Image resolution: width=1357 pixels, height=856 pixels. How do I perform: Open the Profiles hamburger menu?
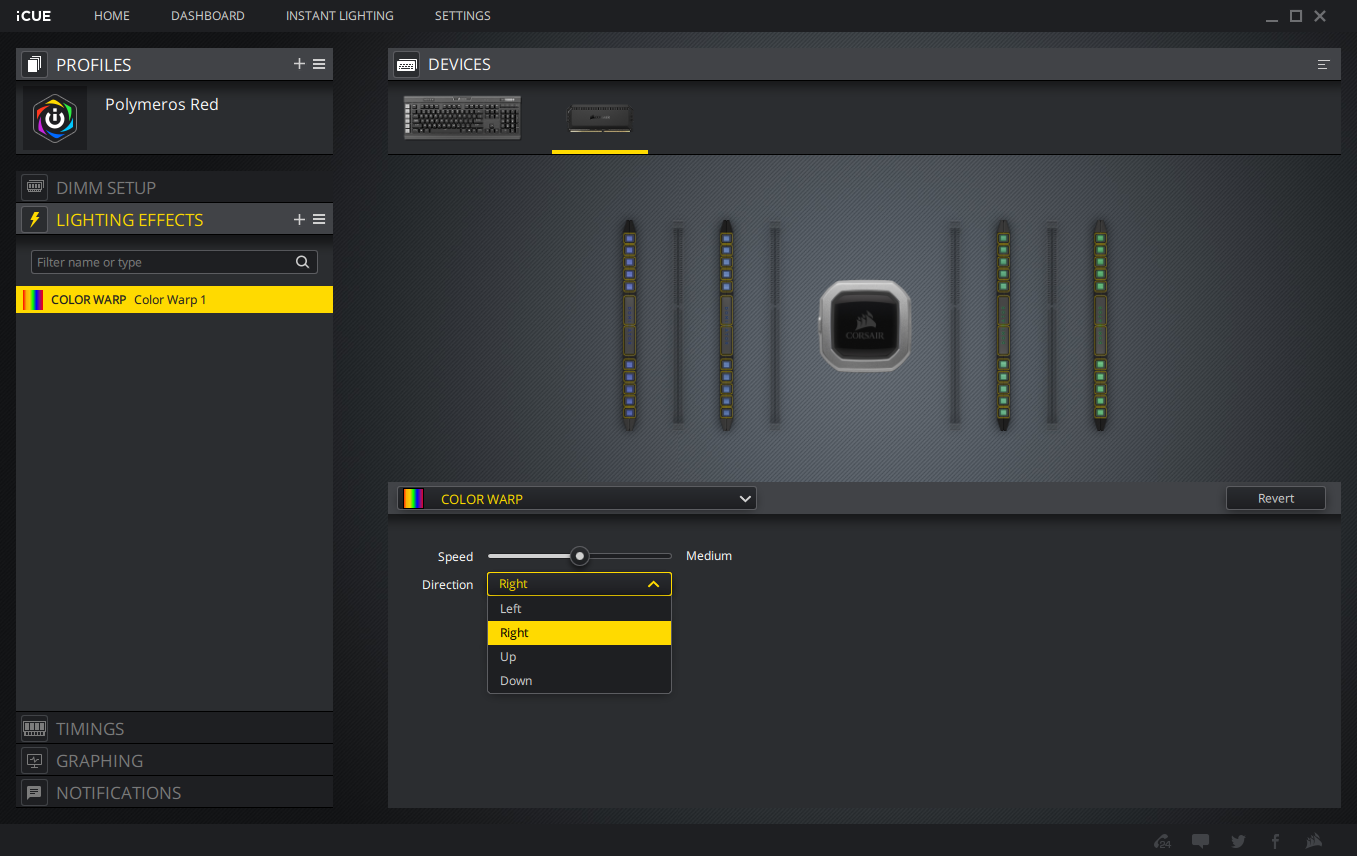tap(319, 64)
